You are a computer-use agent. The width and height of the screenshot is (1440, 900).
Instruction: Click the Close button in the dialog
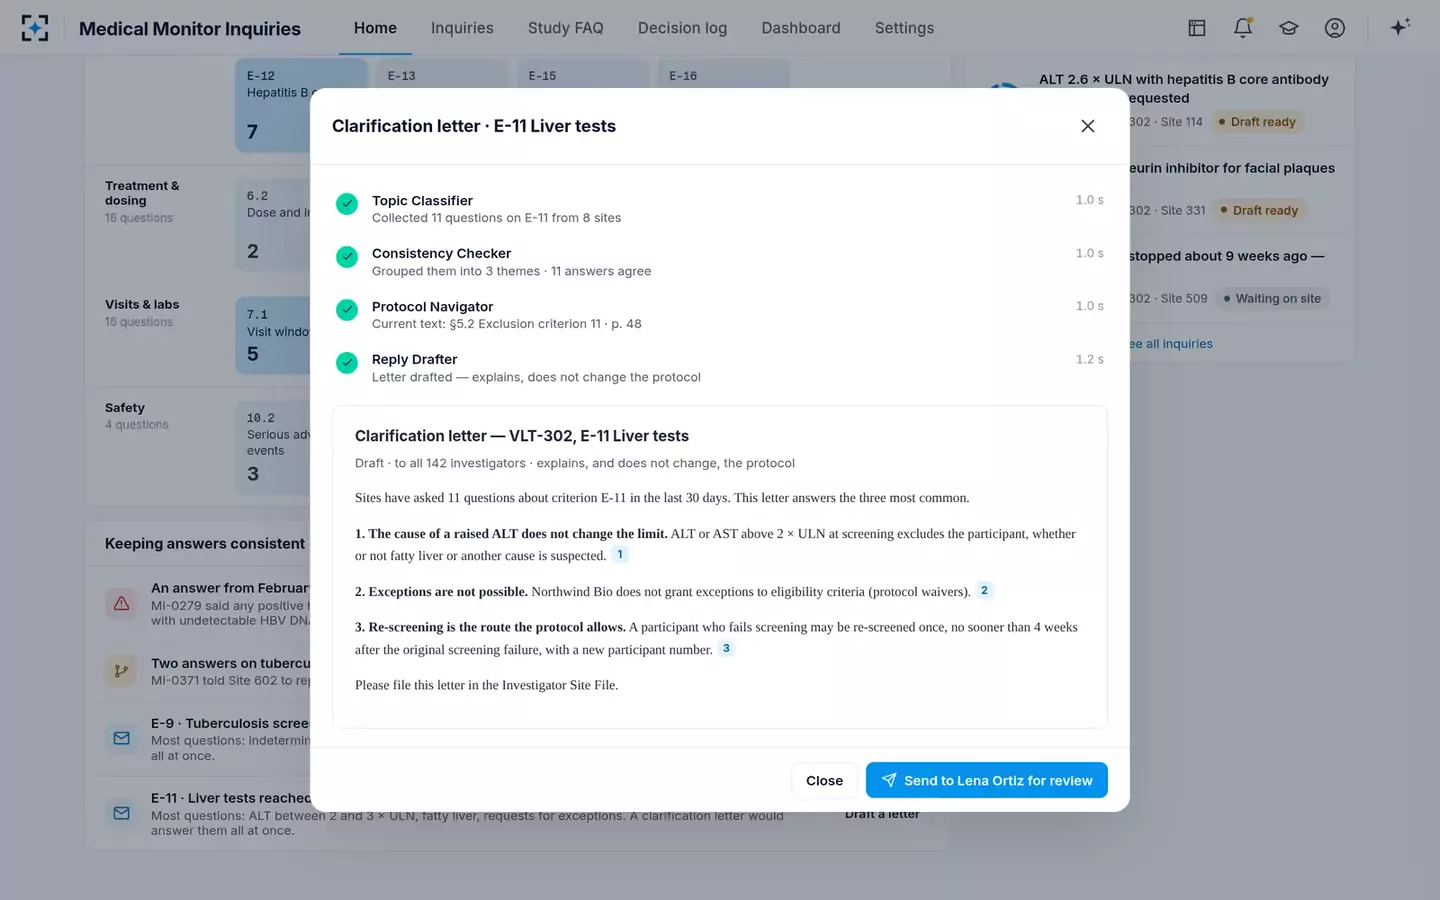point(824,780)
